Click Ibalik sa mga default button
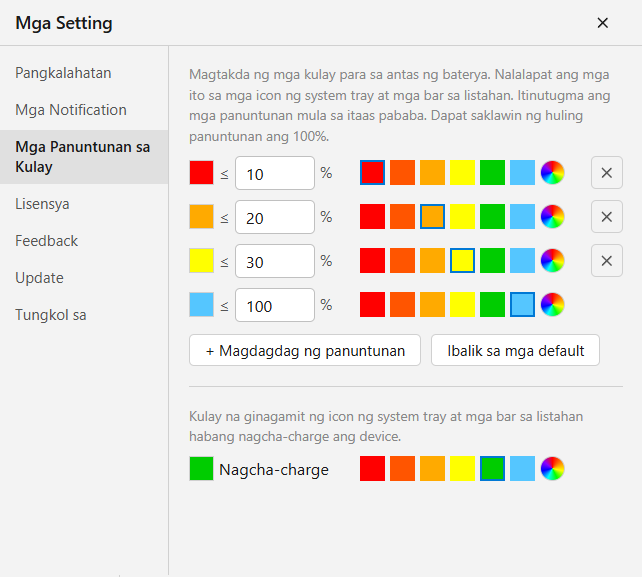Viewport: 642px width, 577px height. point(515,350)
